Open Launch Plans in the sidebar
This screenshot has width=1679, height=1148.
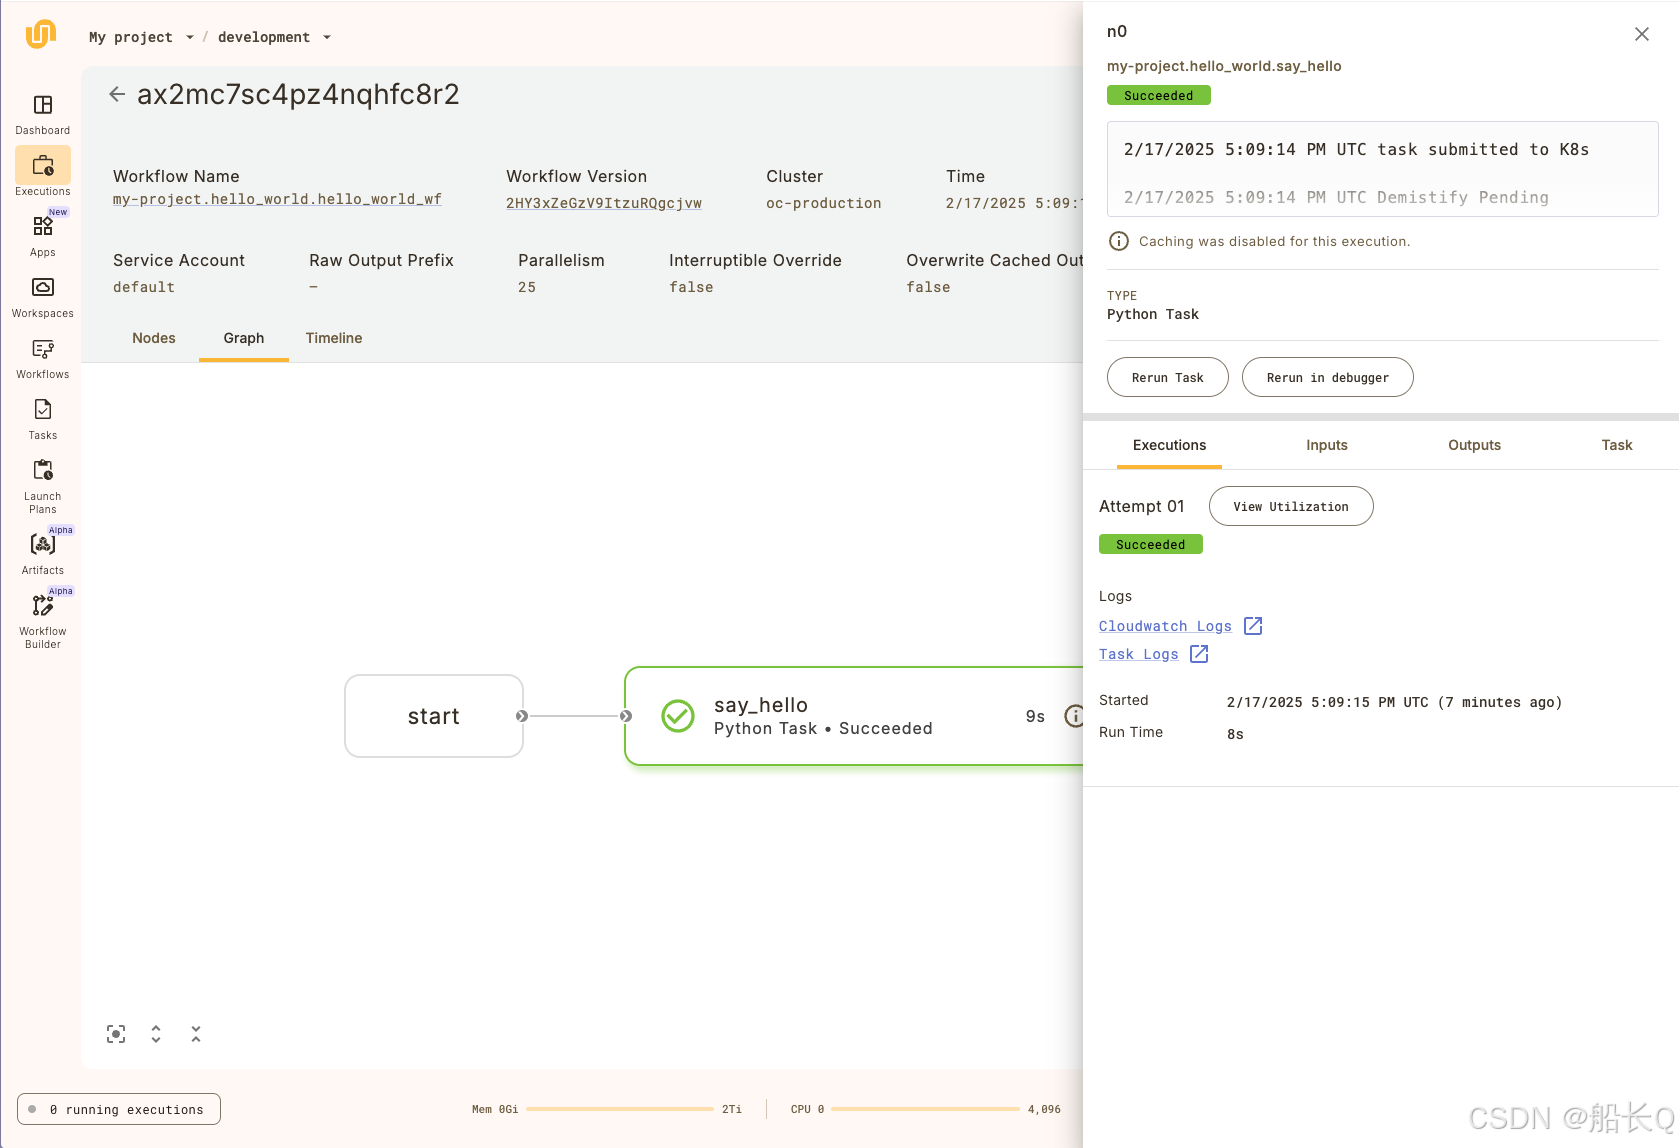coord(42,483)
